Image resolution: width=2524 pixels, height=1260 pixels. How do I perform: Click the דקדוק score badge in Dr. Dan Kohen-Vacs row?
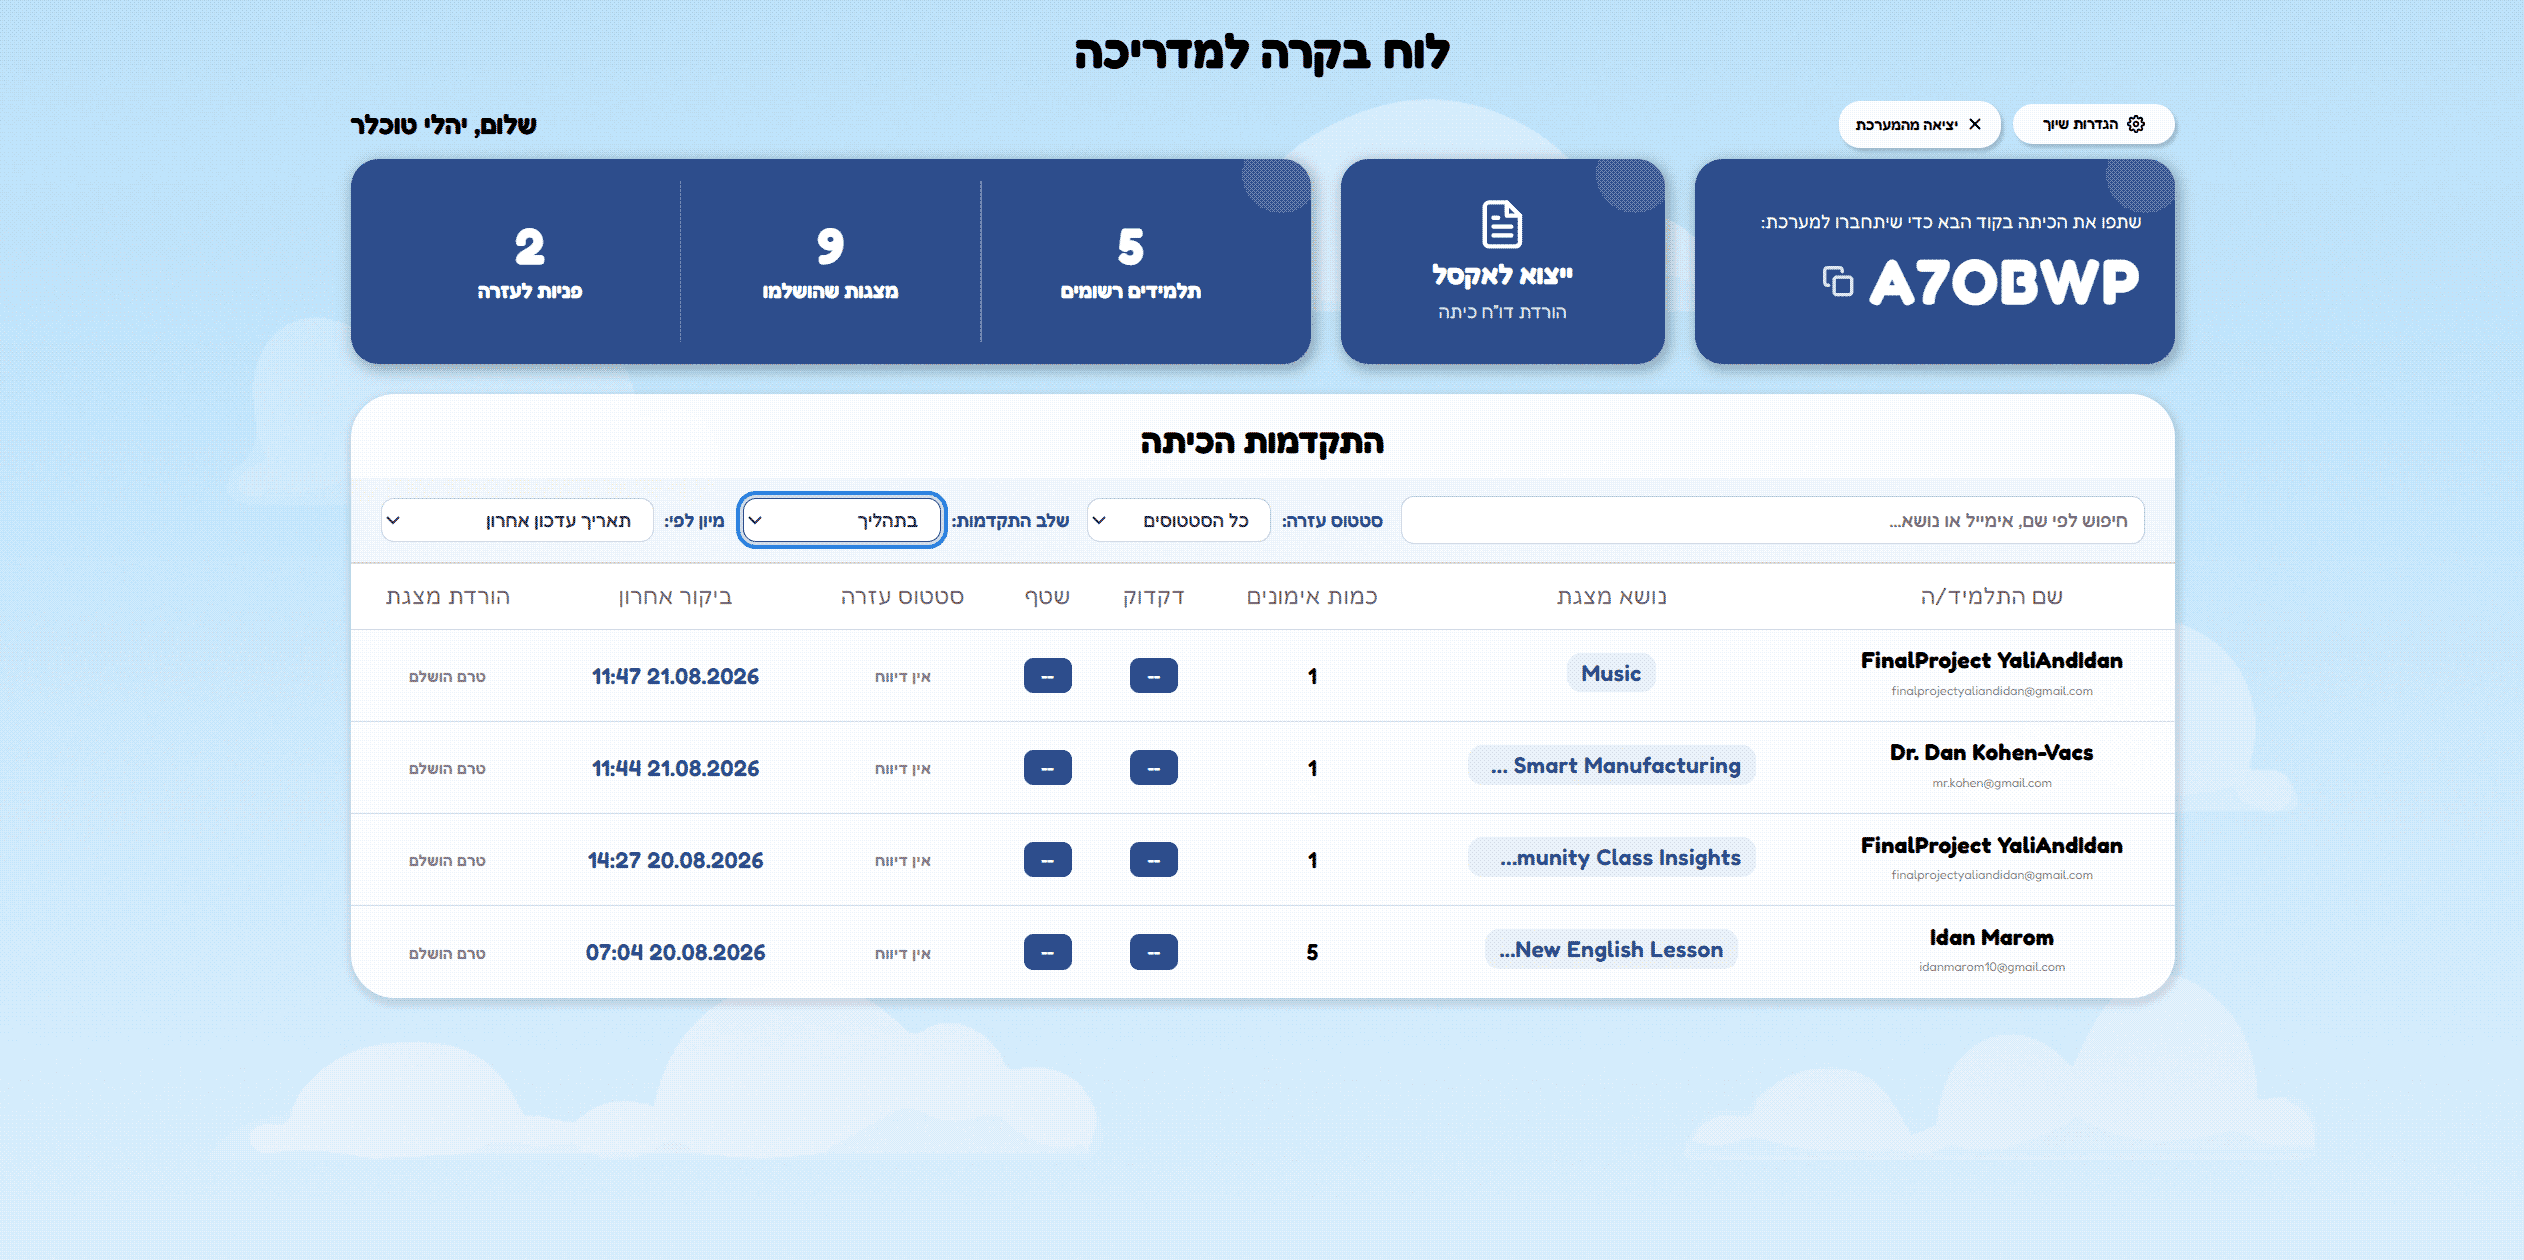click(x=1154, y=768)
